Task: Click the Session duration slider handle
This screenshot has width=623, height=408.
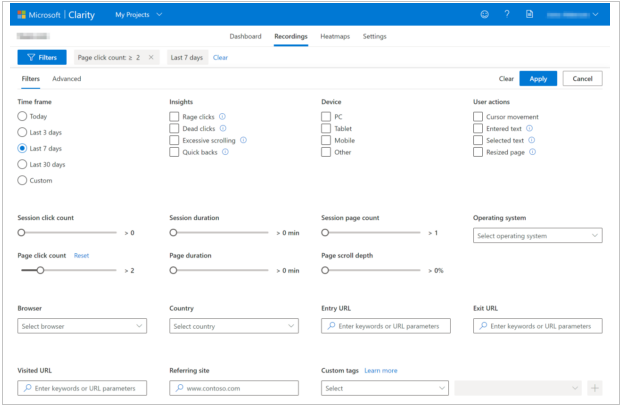Action: [173, 232]
